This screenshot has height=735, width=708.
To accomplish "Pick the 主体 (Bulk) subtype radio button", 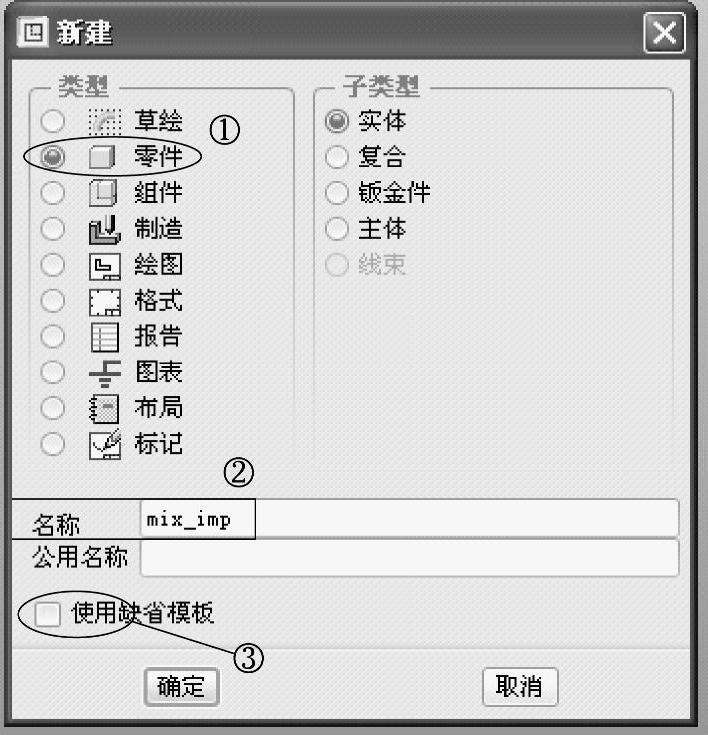I will pos(338,229).
